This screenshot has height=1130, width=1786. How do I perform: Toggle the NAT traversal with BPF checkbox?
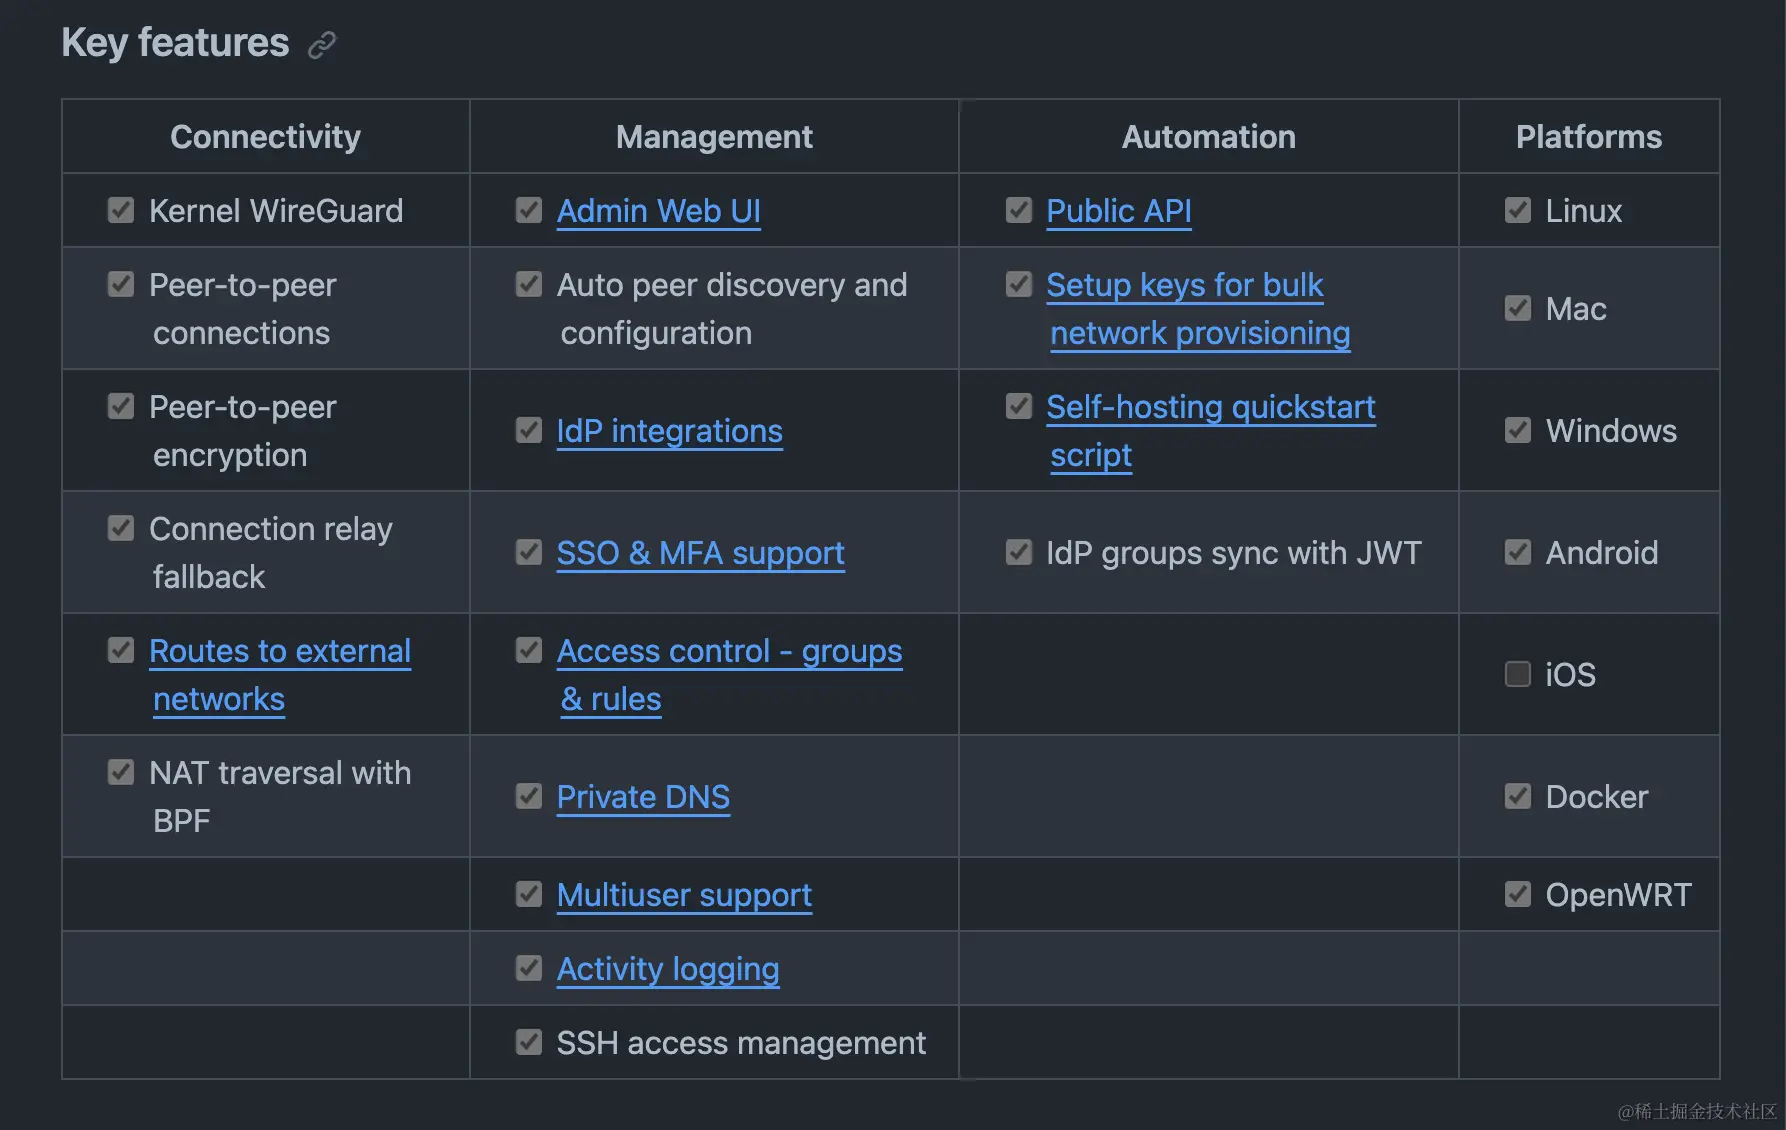(x=121, y=772)
